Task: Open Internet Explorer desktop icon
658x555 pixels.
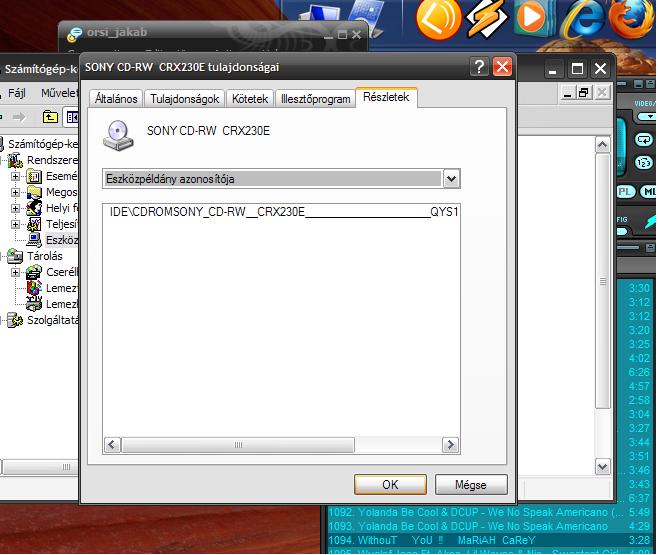Action: [585, 19]
